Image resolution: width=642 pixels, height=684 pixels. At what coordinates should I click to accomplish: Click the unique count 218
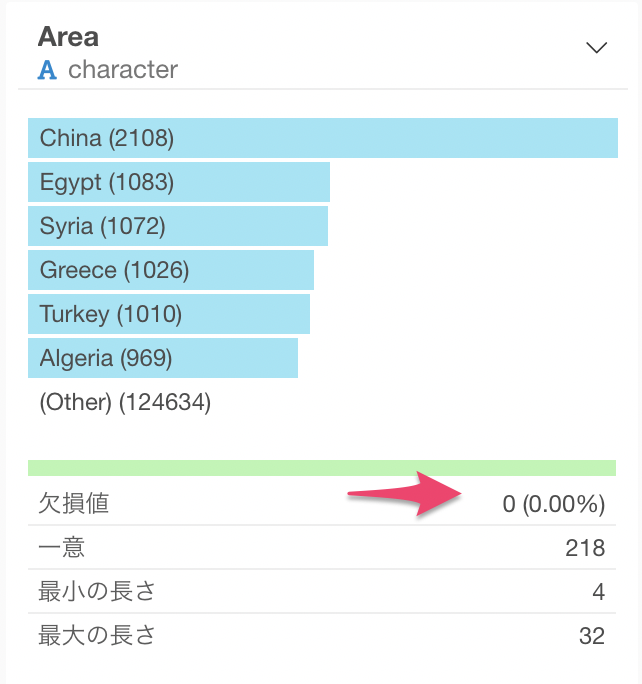pyautogui.click(x=585, y=548)
